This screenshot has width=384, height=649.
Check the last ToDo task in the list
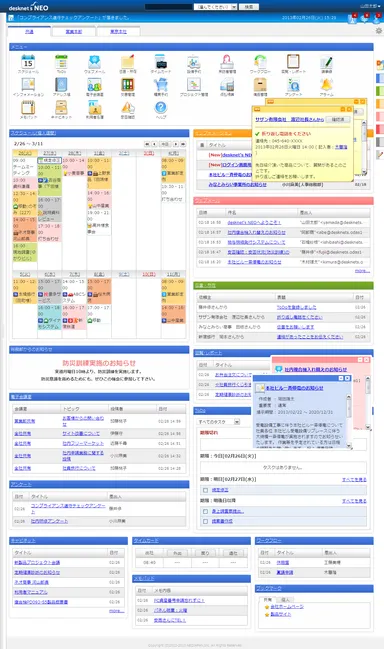206,522
